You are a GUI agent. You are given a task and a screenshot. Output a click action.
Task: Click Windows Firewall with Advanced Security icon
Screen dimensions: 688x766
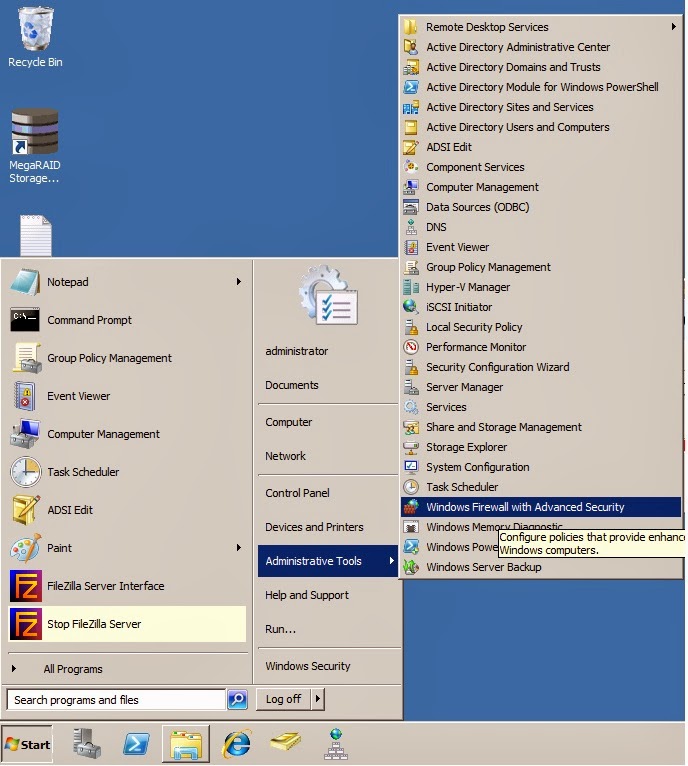coord(411,507)
